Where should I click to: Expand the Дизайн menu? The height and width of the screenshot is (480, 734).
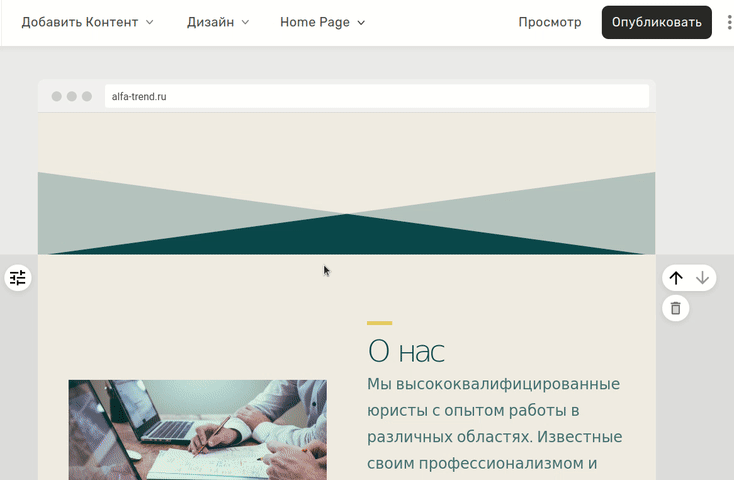click(x=218, y=22)
